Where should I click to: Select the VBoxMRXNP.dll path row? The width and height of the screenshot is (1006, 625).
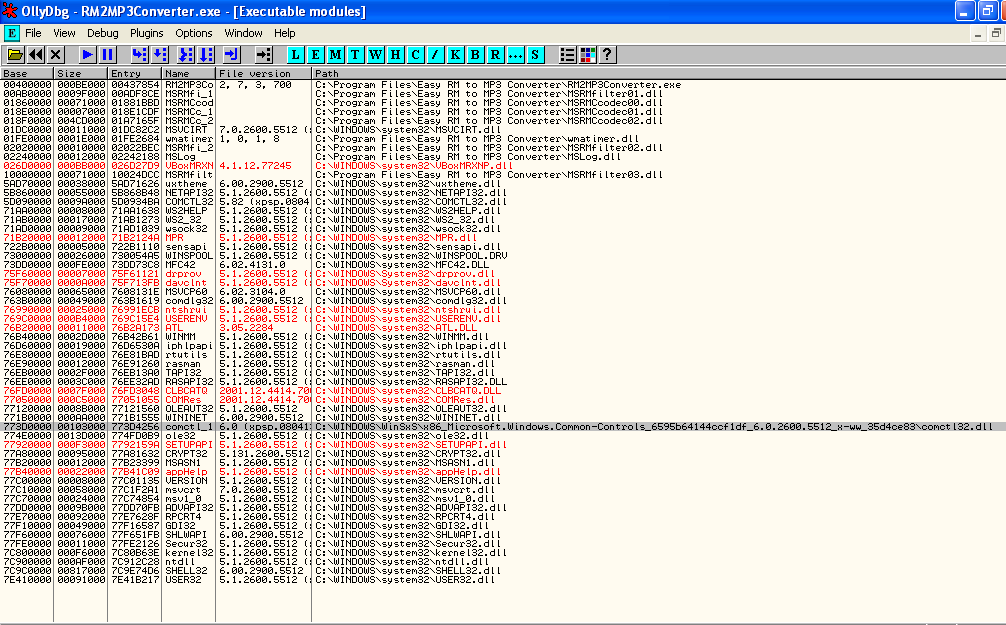[414, 166]
